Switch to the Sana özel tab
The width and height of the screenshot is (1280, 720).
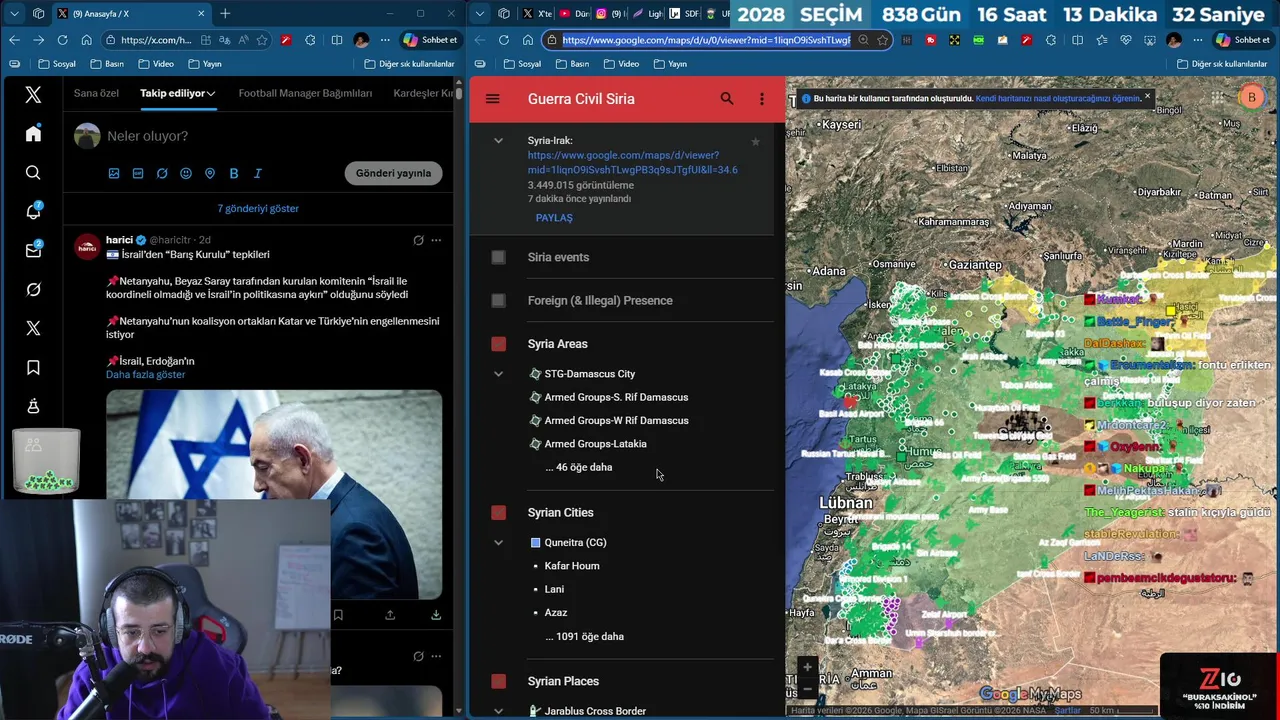96,93
